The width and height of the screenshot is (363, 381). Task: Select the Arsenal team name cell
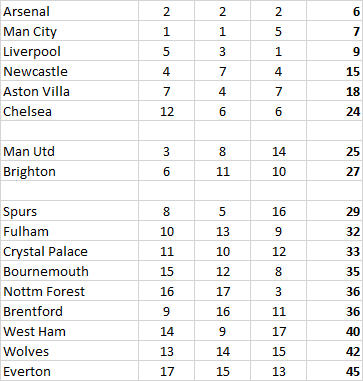point(69,11)
